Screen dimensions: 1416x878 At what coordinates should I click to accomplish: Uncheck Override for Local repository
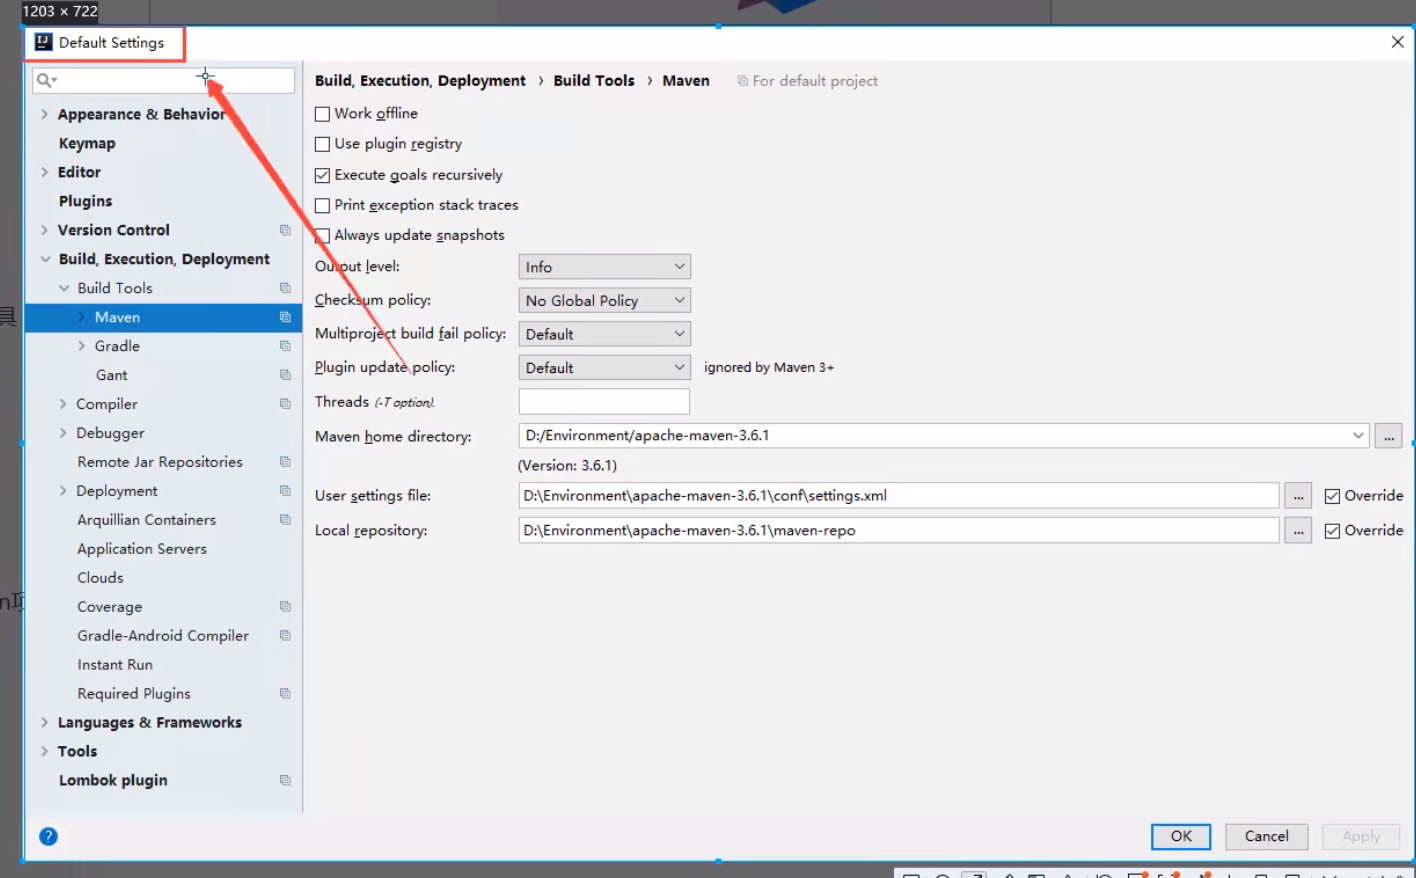[1332, 531]
